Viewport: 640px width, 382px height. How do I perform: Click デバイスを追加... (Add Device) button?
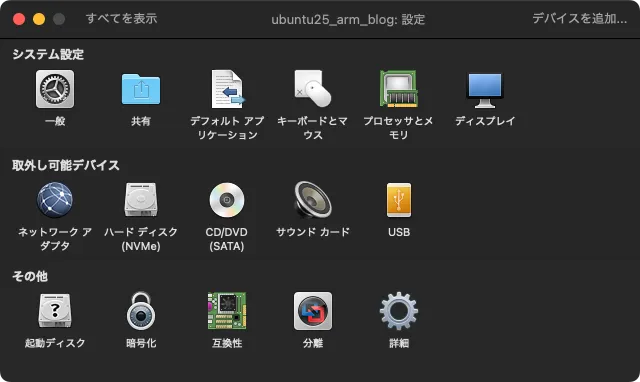pyautogui.click(x=580, y=18)
